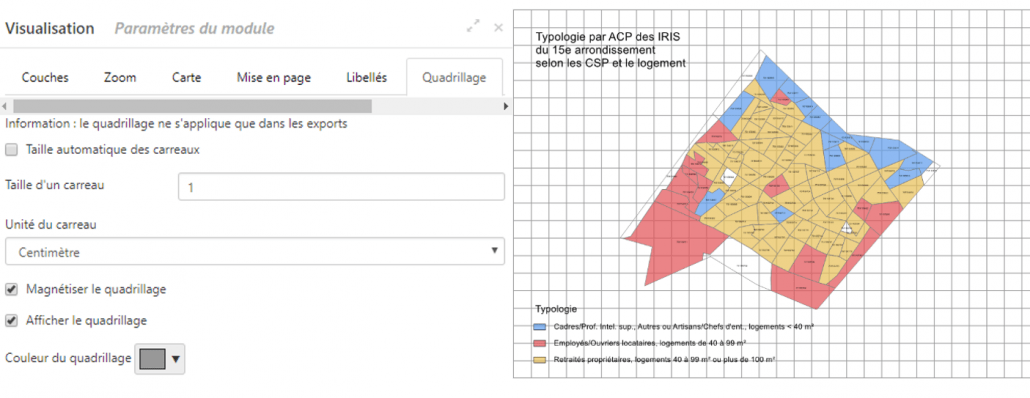This screenshot has width=1030, height=398.
Task: Click the Taille d'un carreau input field
Action: click(x=342, y=187)
